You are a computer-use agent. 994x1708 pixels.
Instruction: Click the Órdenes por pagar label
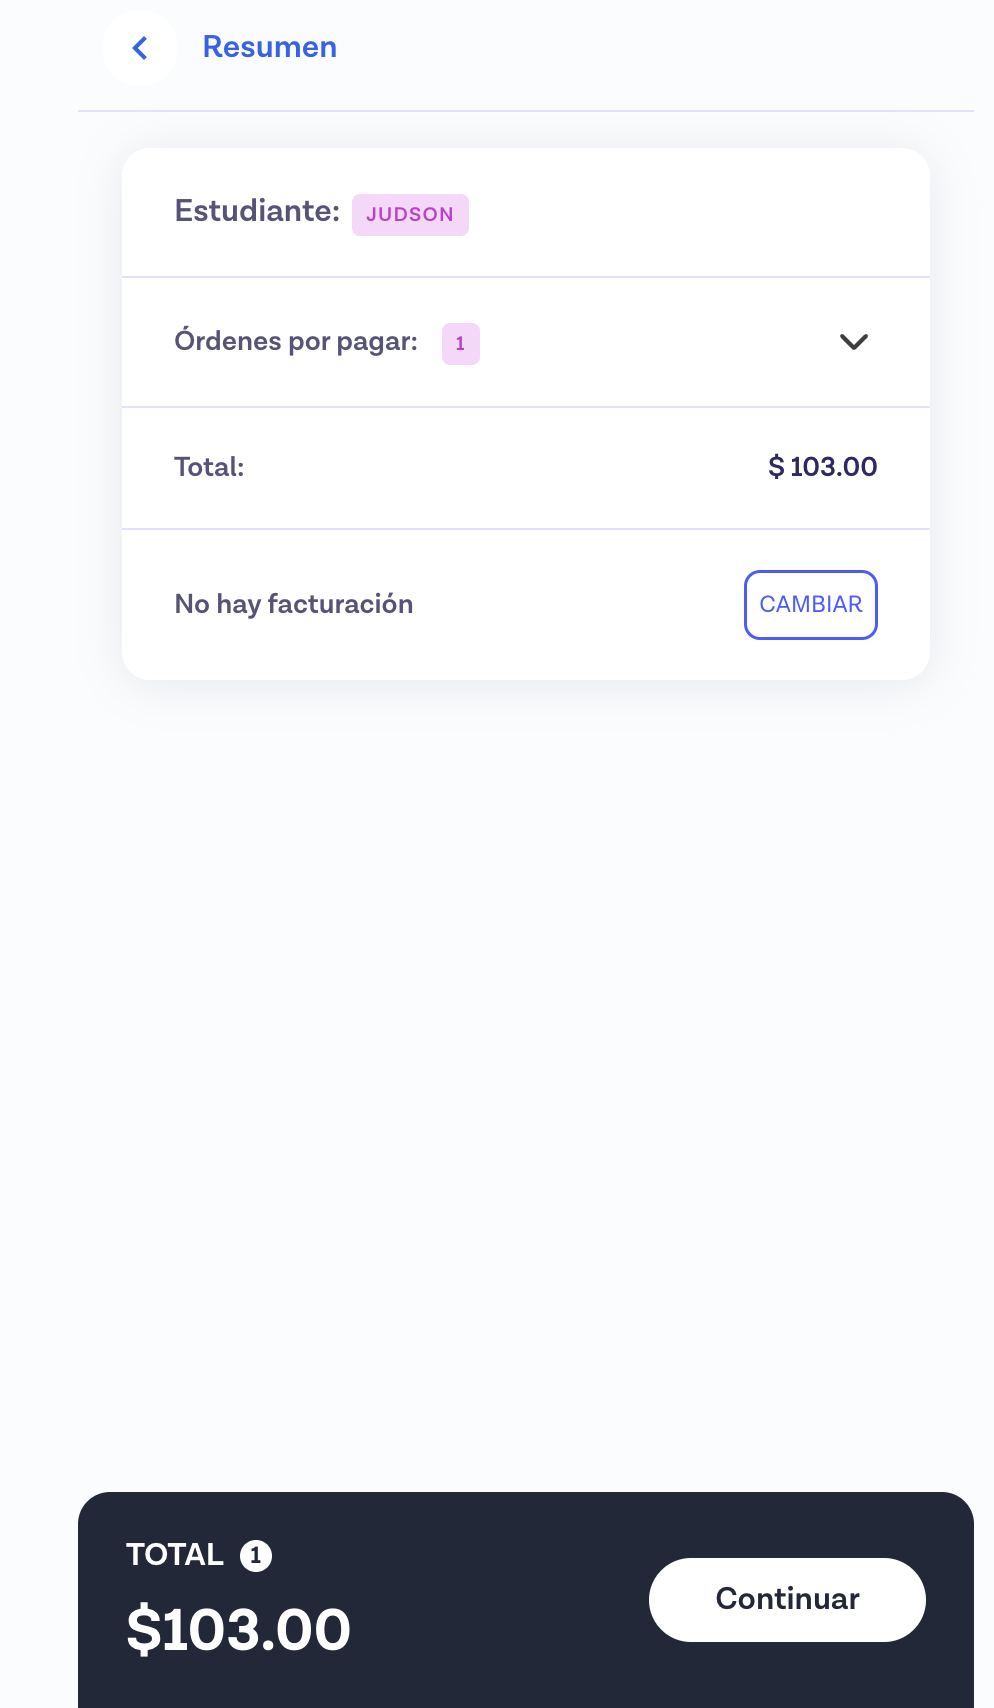296,342
